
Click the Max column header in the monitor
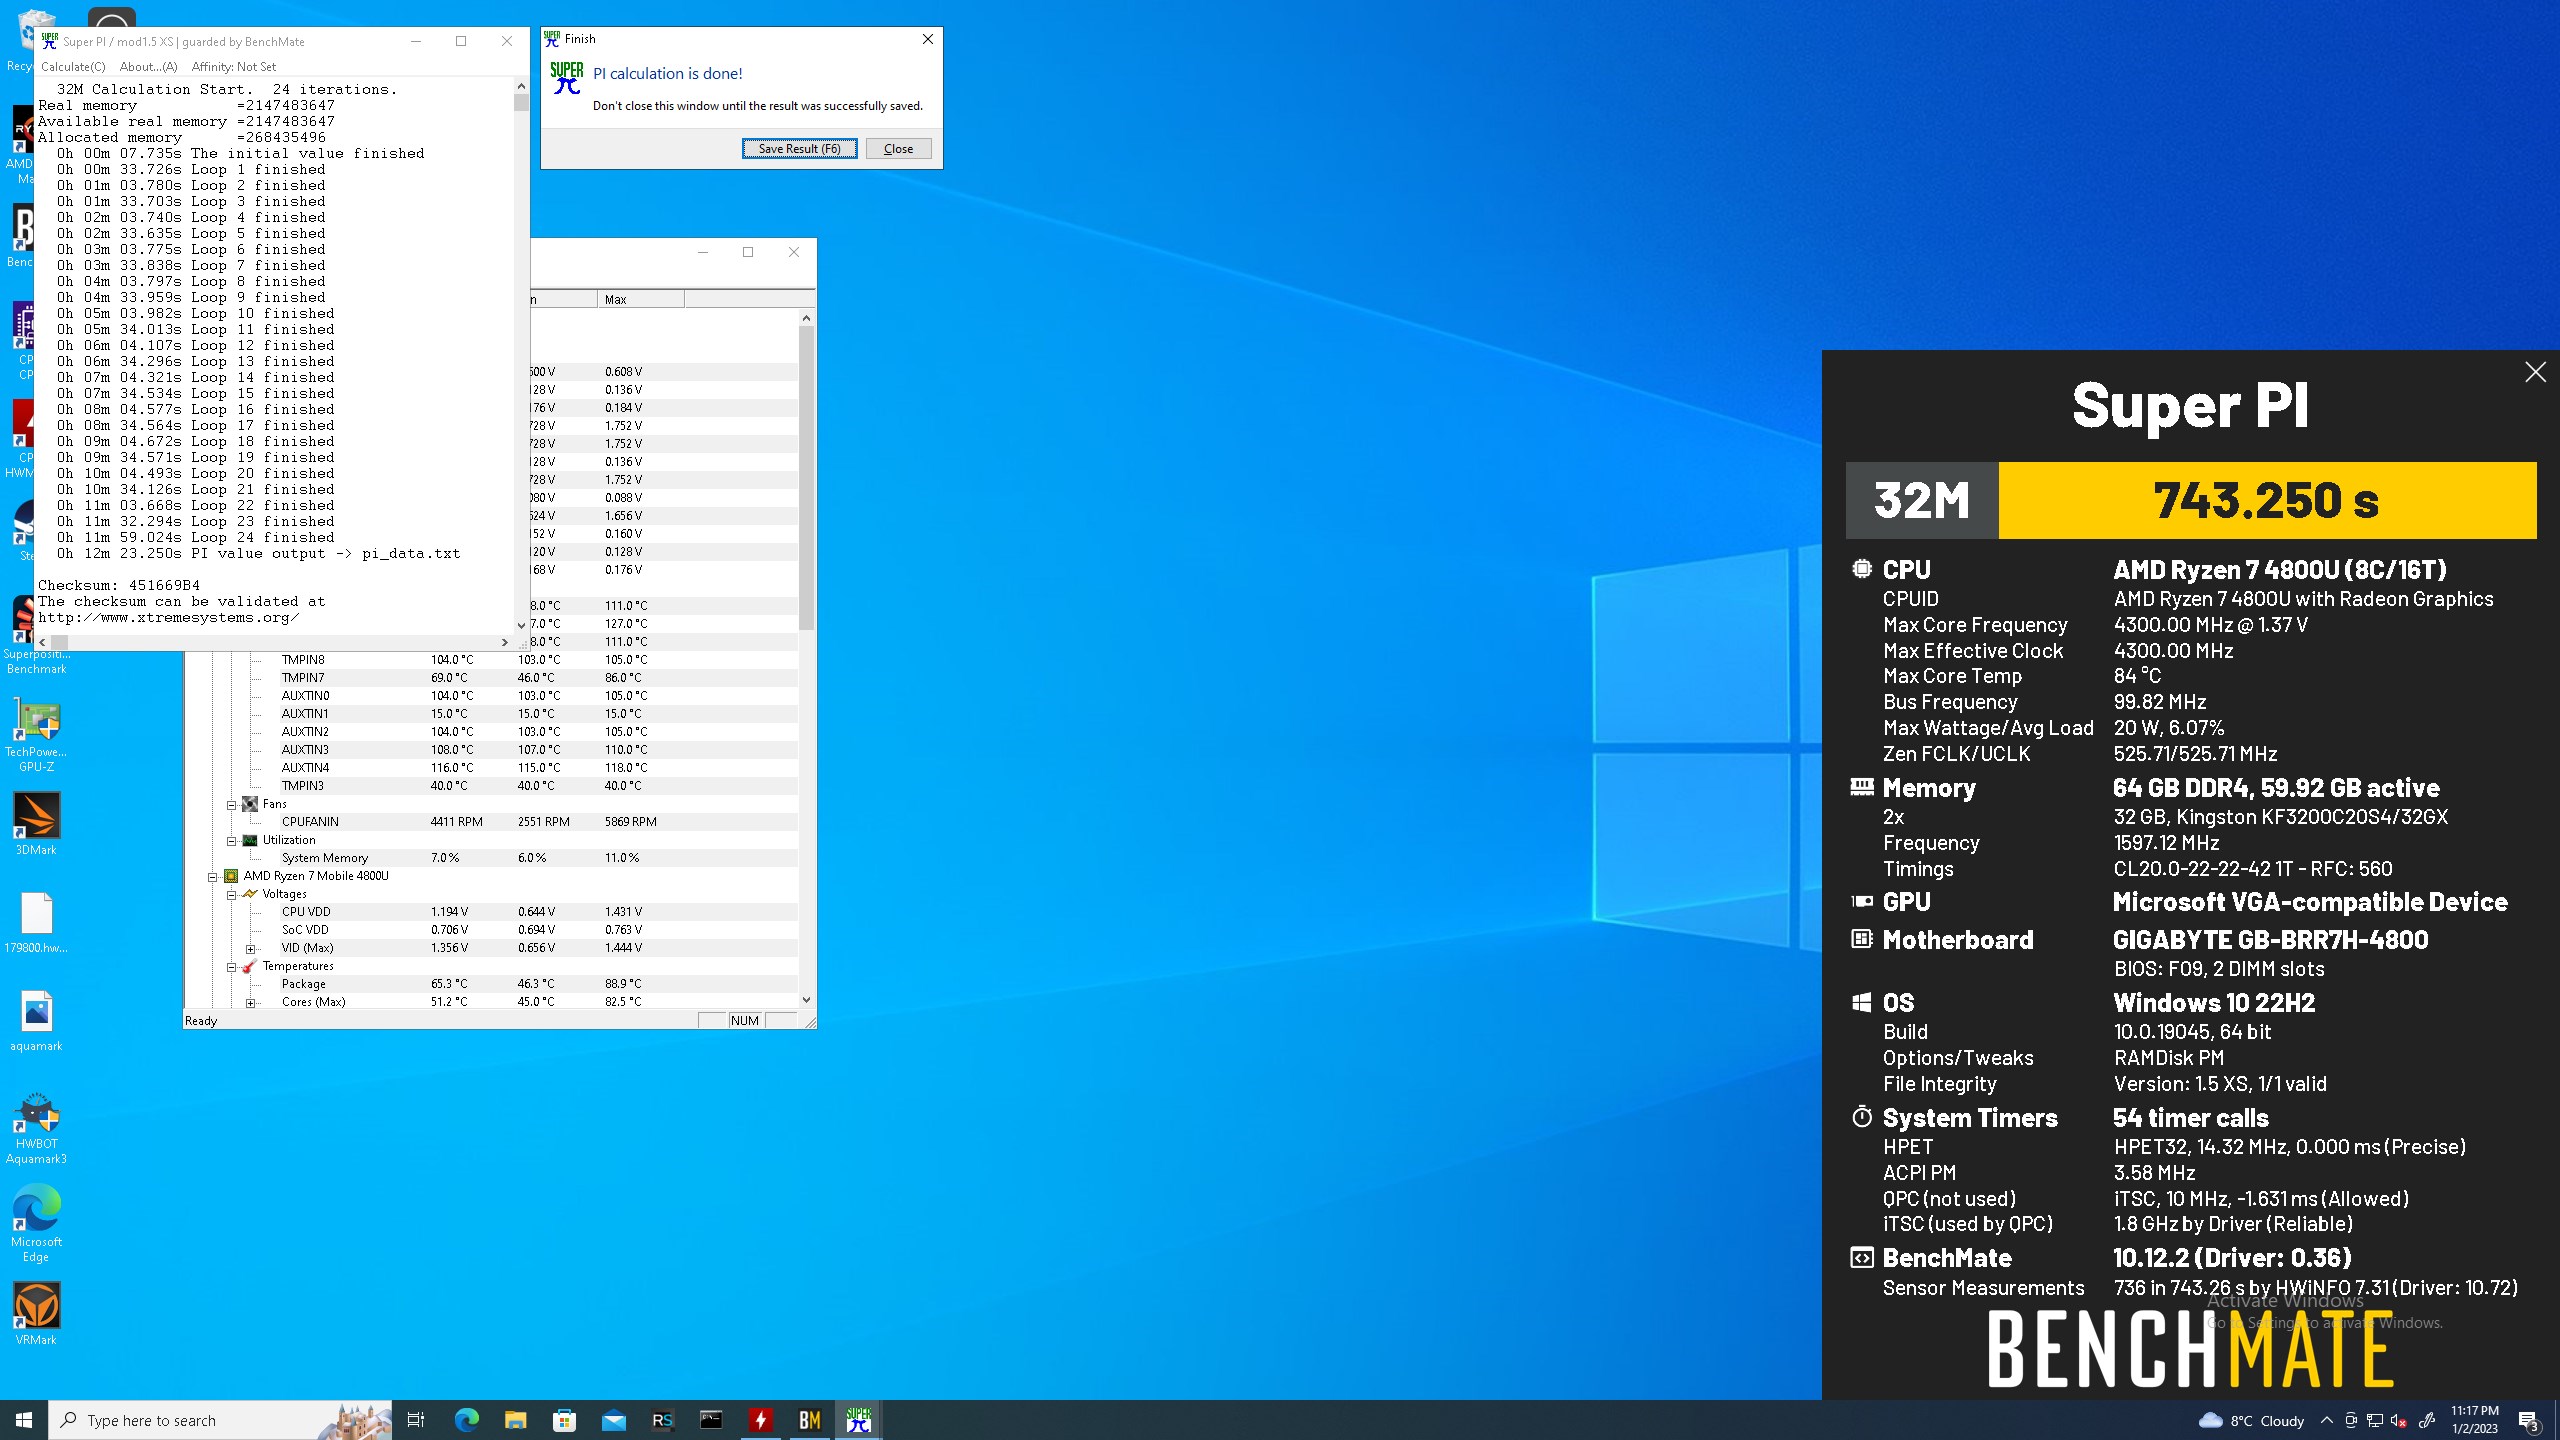point(641,299)
